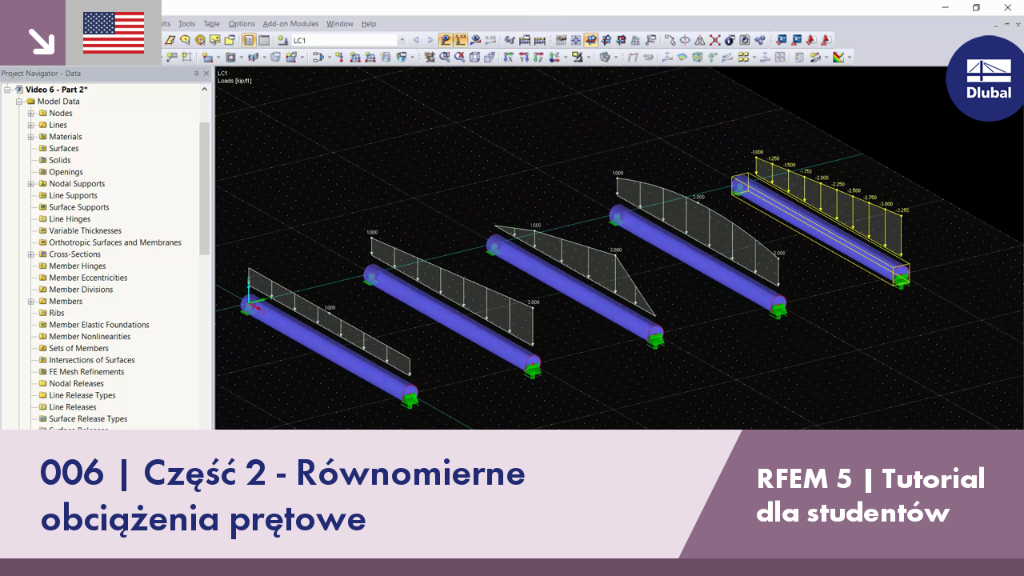The image size is (1024, 576).
Task: Toggle the Project Navigator panel icon
Action: 249,40
